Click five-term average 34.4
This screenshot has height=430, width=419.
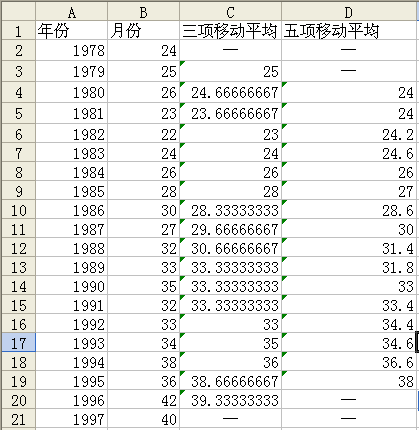[350, 324]
